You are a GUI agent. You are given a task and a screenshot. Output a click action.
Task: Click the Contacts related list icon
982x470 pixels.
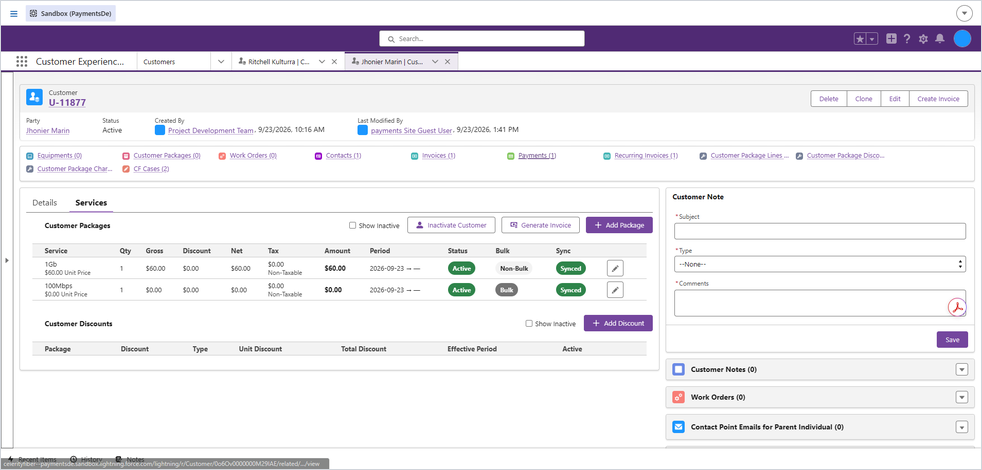point(318,155)
